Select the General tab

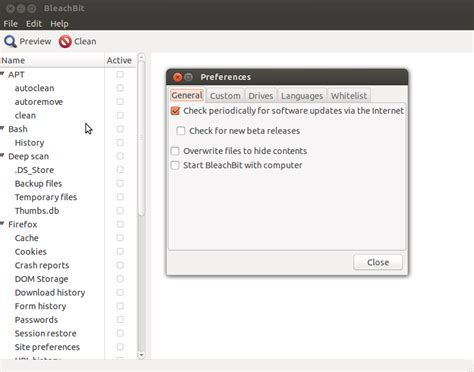click(x=187, y=95)
